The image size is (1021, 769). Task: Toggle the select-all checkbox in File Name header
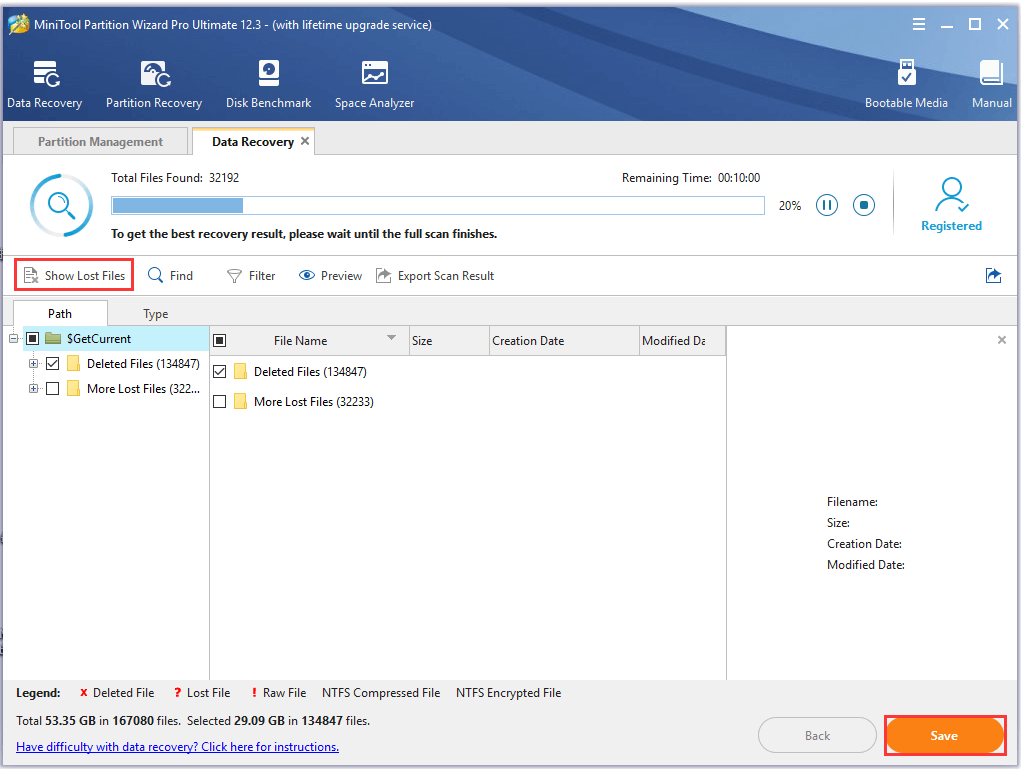click(x=219, y=341)
